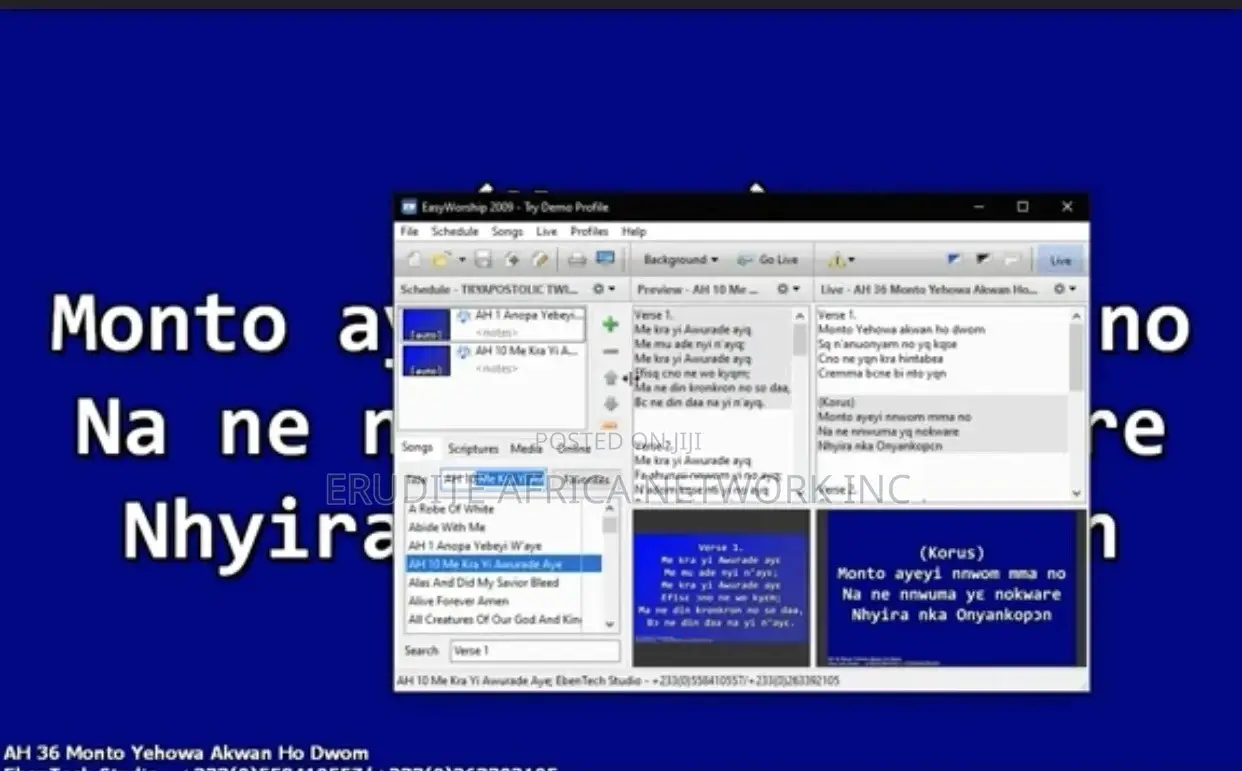The height and width of the screenshot is (771, 1242).
Task: Click the Black screen flag icon
Action: (983, 260)
